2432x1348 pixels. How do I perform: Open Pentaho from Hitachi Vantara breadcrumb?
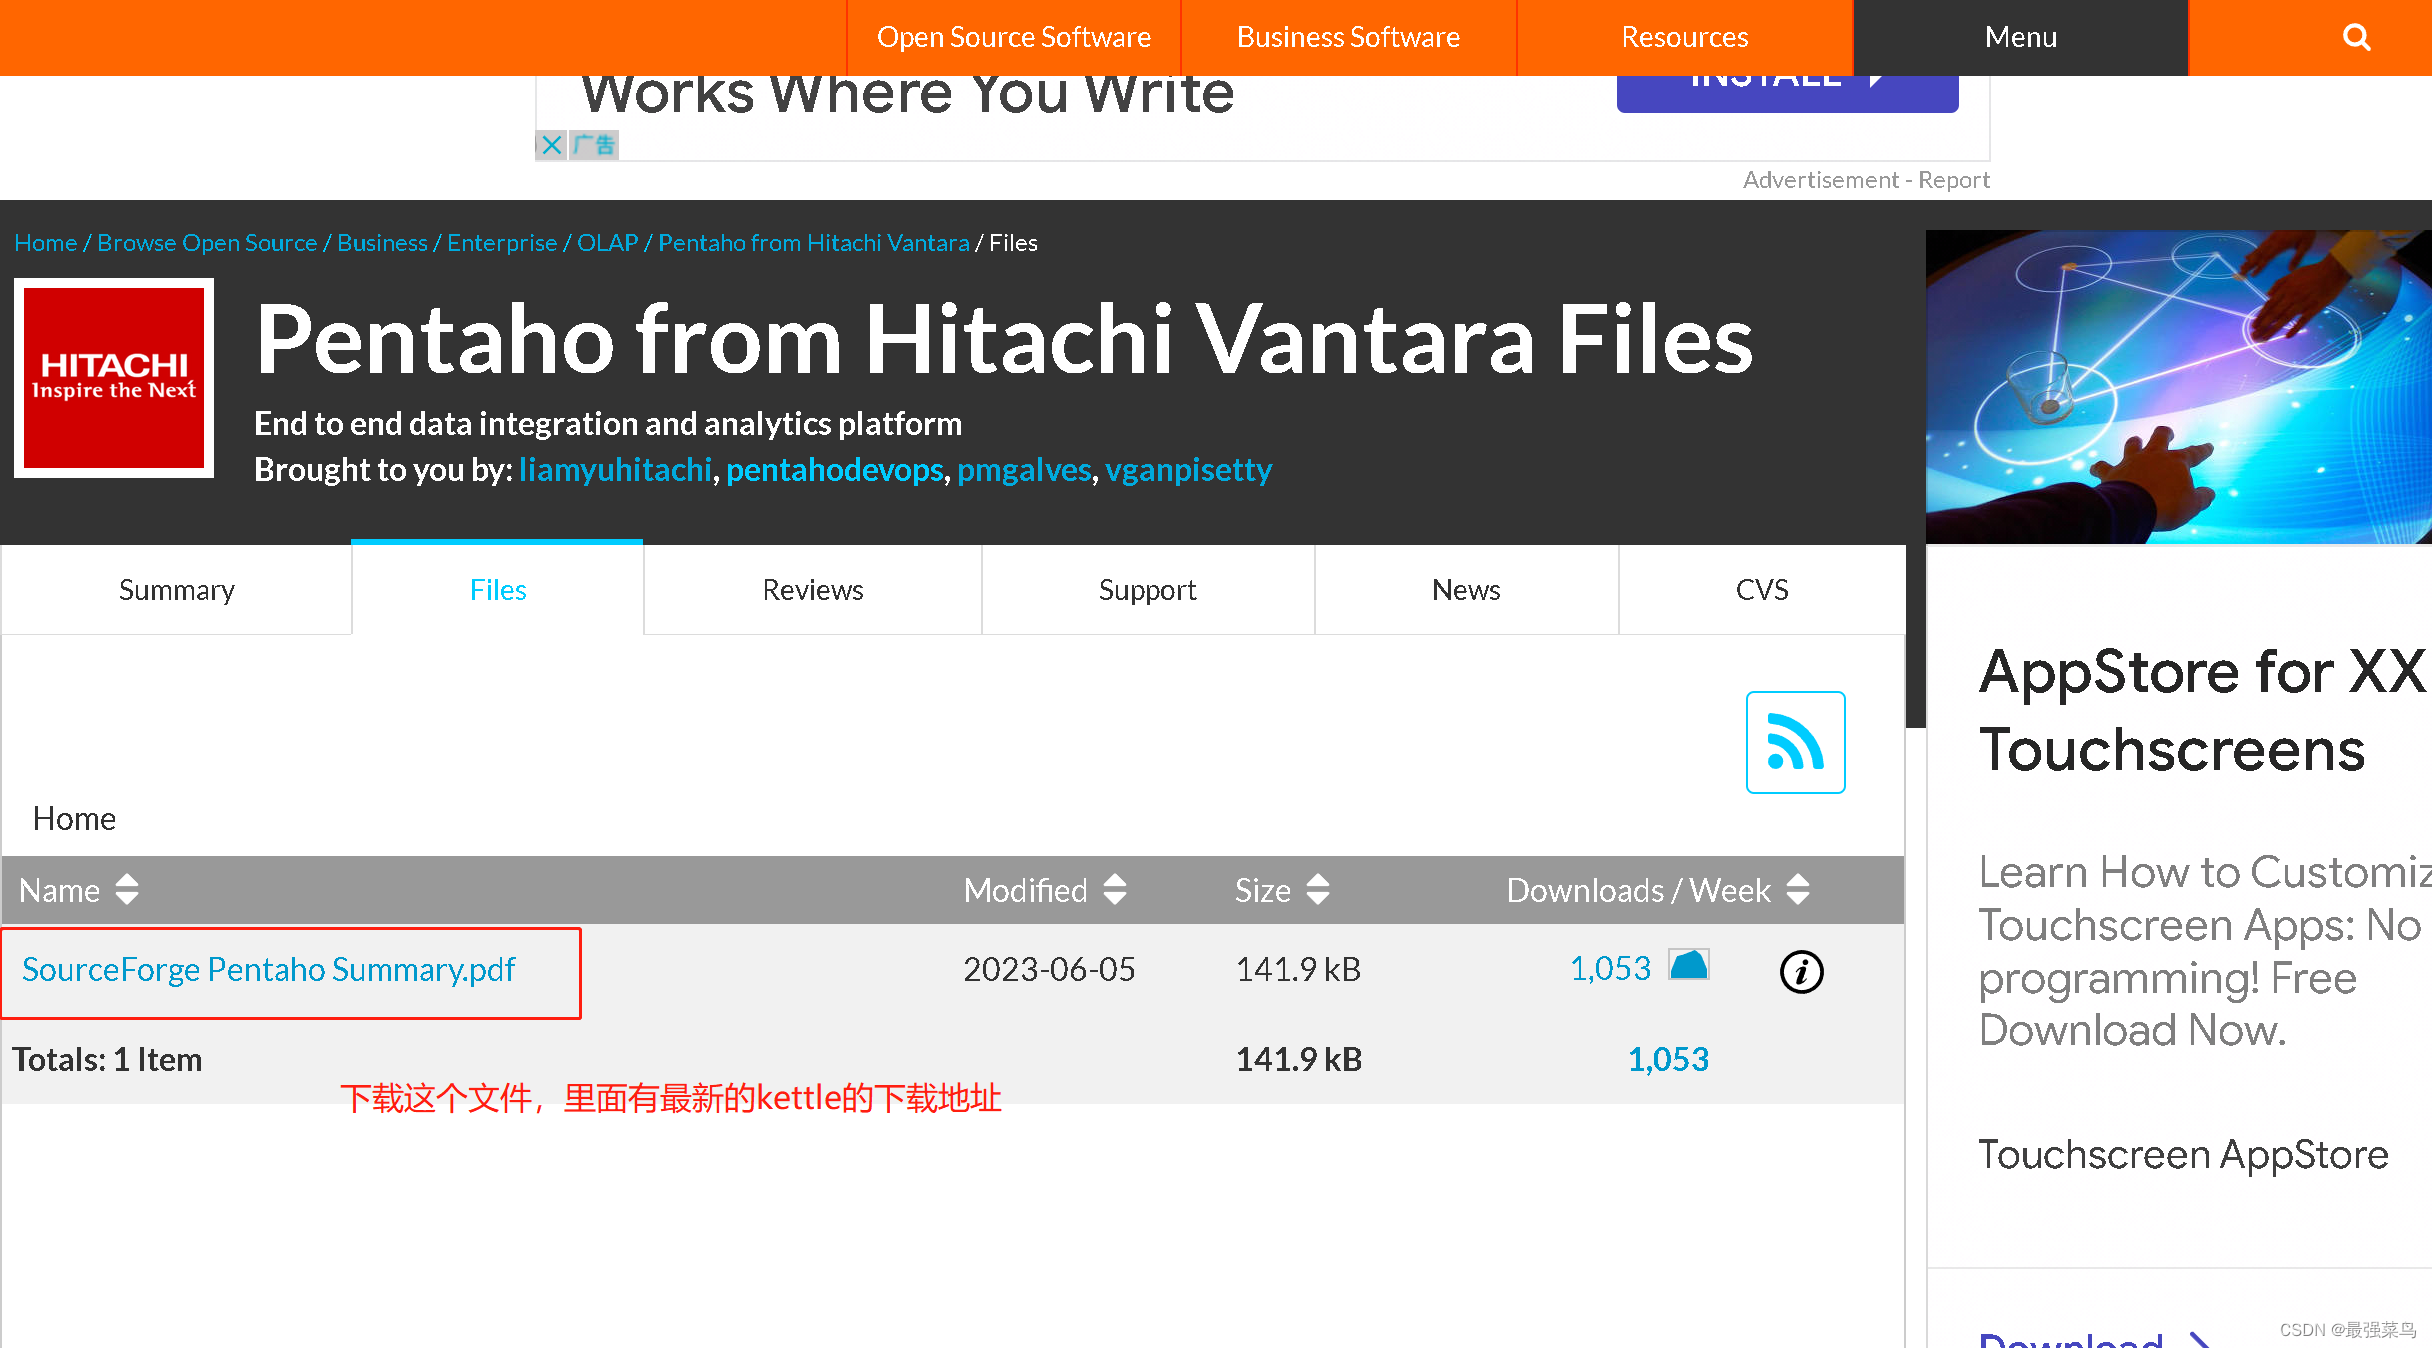pos(814,243)
